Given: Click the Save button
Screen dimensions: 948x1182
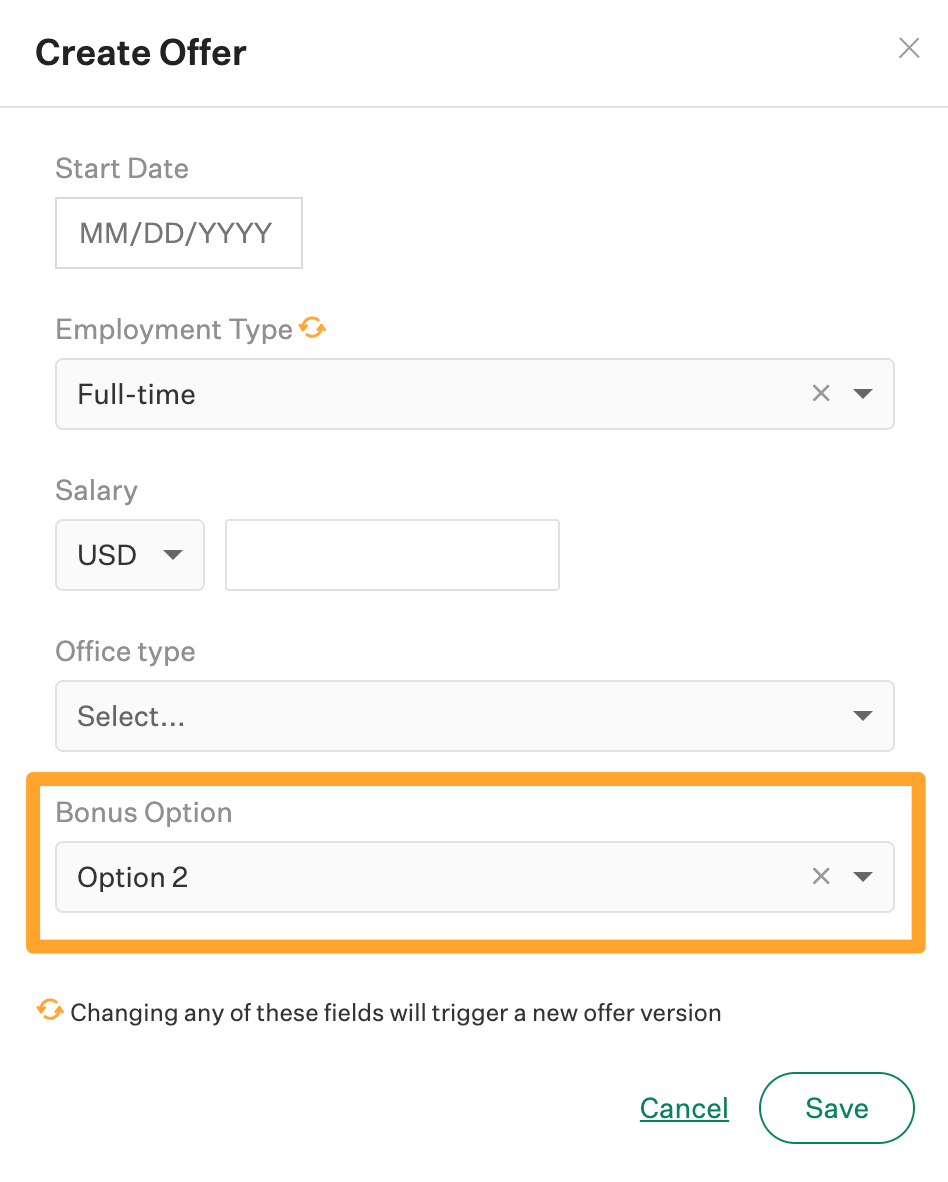Looking at the screenshot, I should [836, 1107].
